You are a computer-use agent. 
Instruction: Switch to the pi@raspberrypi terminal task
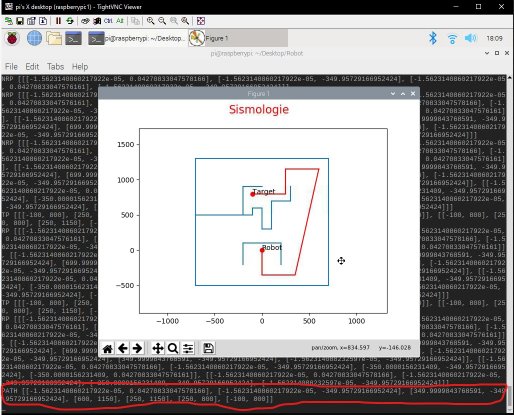point(137,38)
